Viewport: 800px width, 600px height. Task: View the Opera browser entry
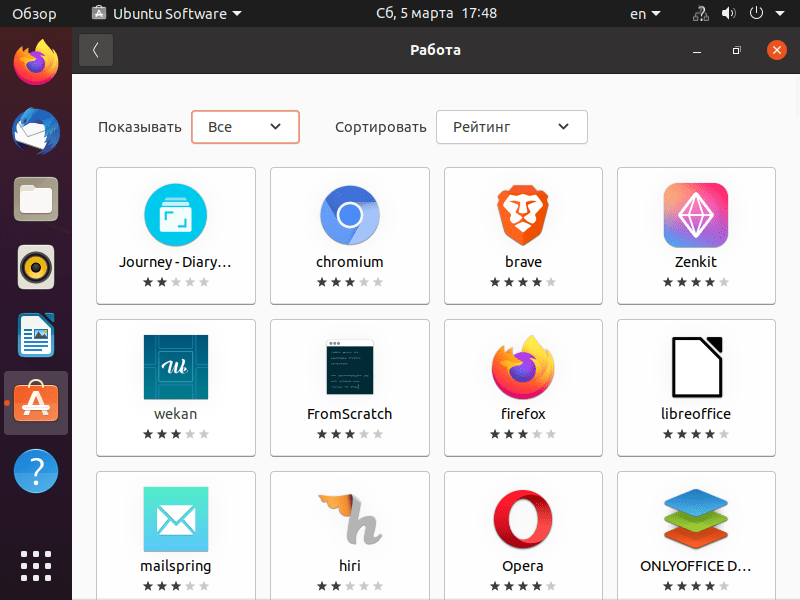pos(522,535)
